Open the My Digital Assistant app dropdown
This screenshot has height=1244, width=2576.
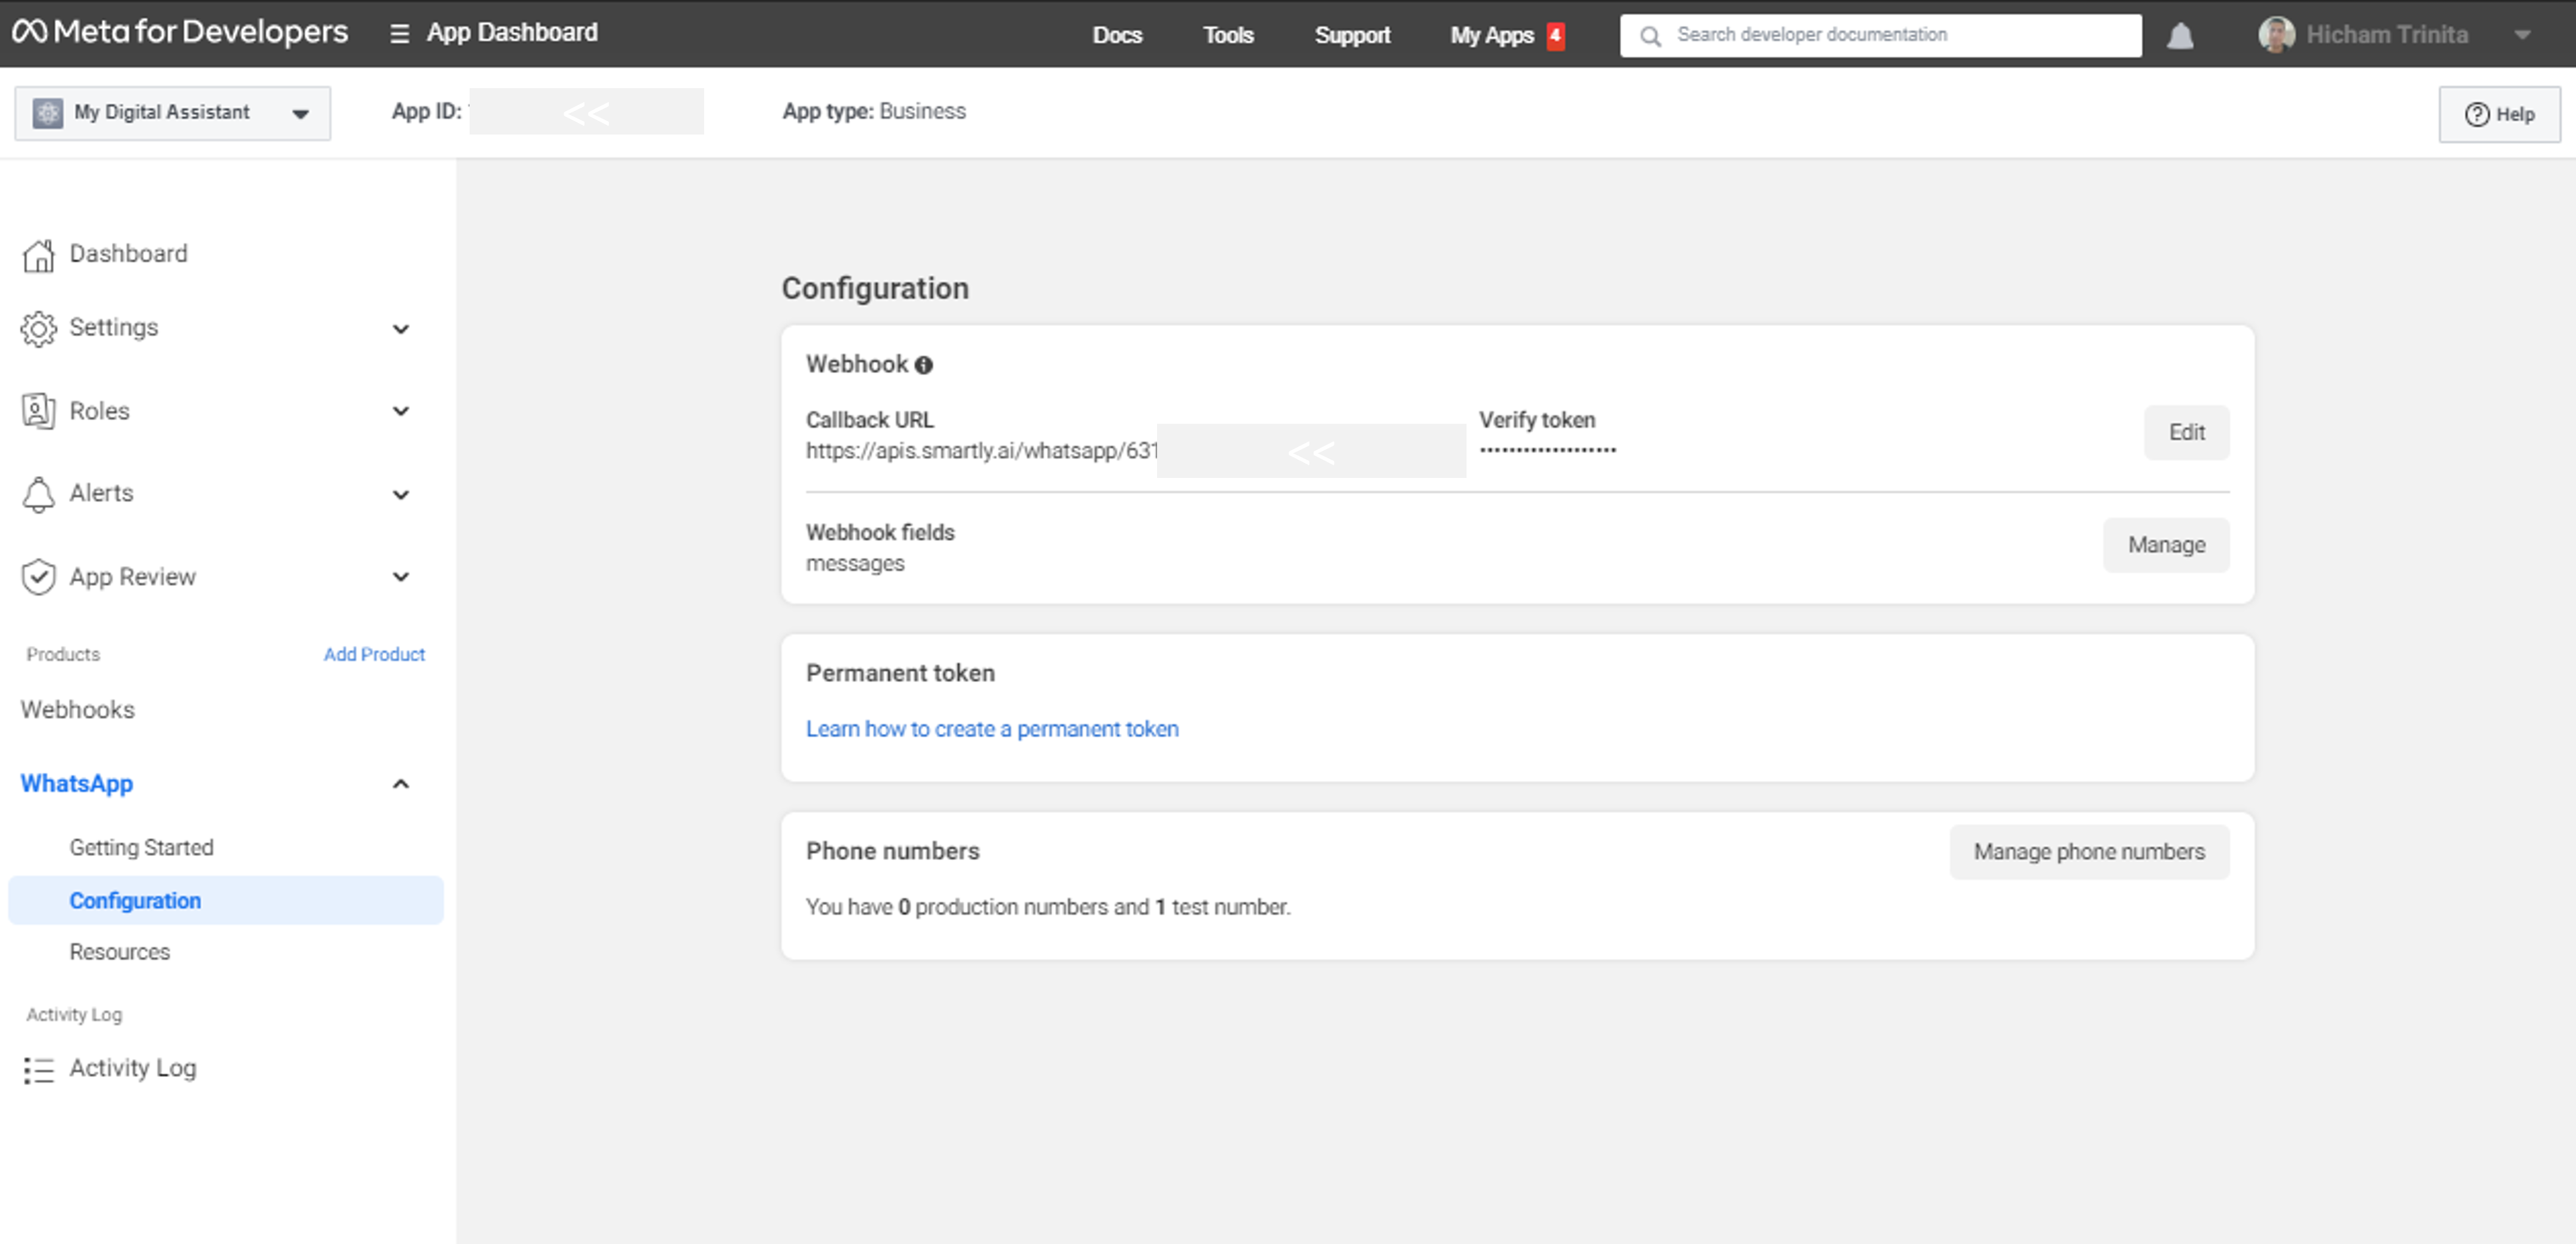click(172, 113)
